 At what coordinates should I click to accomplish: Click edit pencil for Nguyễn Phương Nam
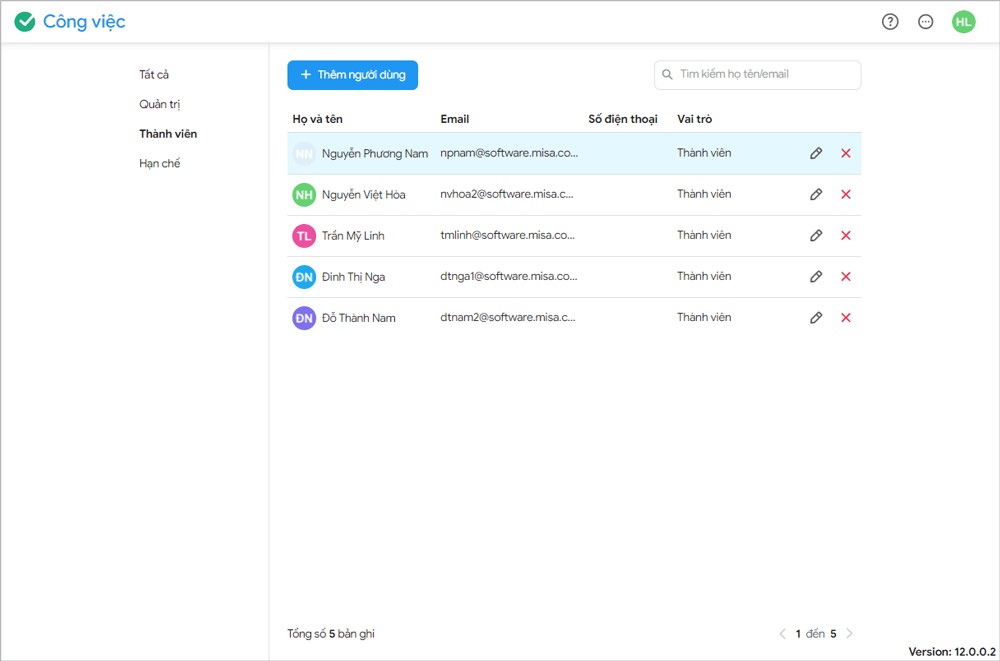(816, 153)
